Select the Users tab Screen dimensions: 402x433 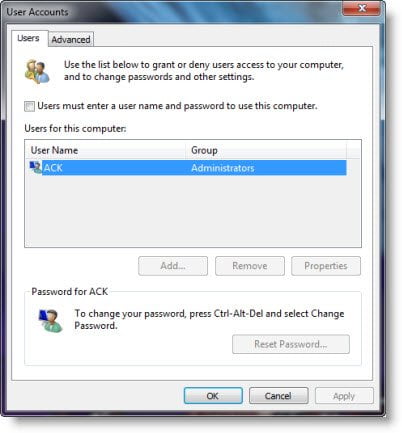(x=28, y=38)
